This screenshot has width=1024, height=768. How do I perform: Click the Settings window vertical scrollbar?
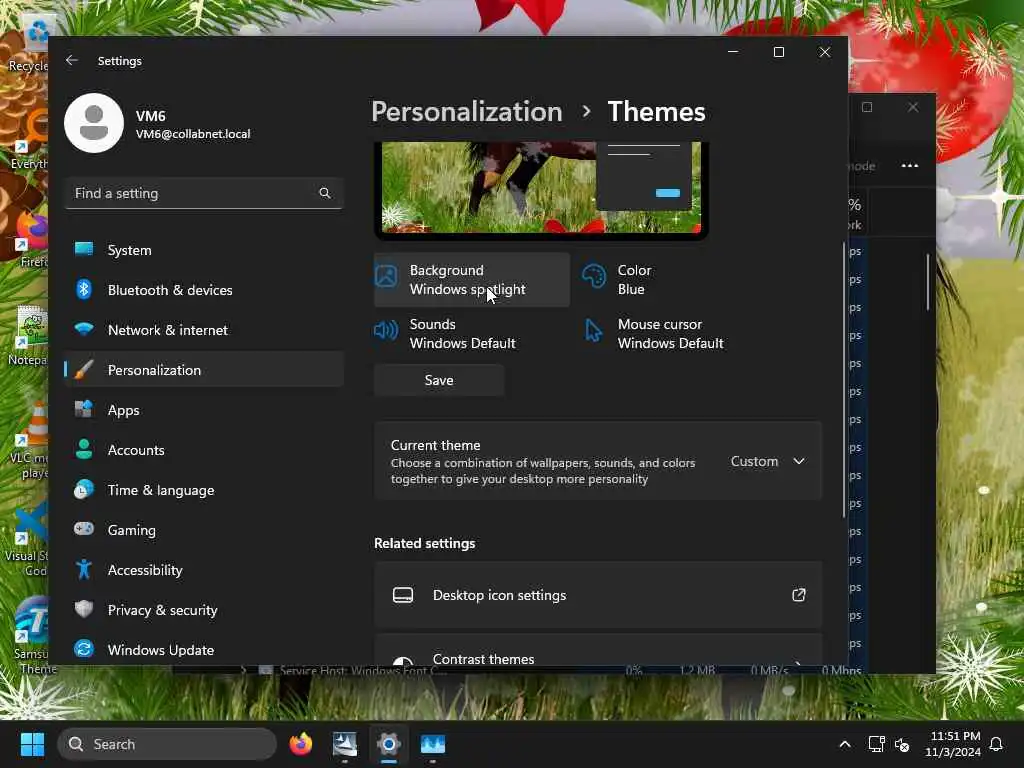coord(843,380)
